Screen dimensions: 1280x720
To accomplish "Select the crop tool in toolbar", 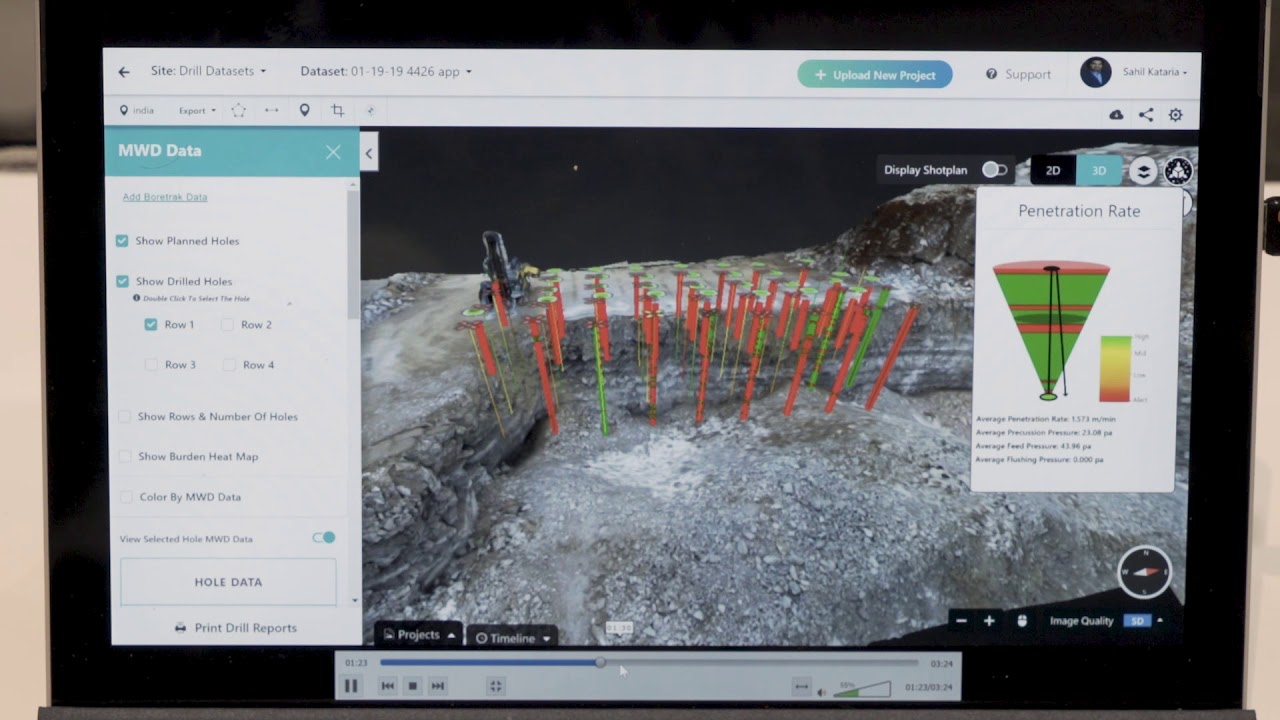I will coord(337,111).
